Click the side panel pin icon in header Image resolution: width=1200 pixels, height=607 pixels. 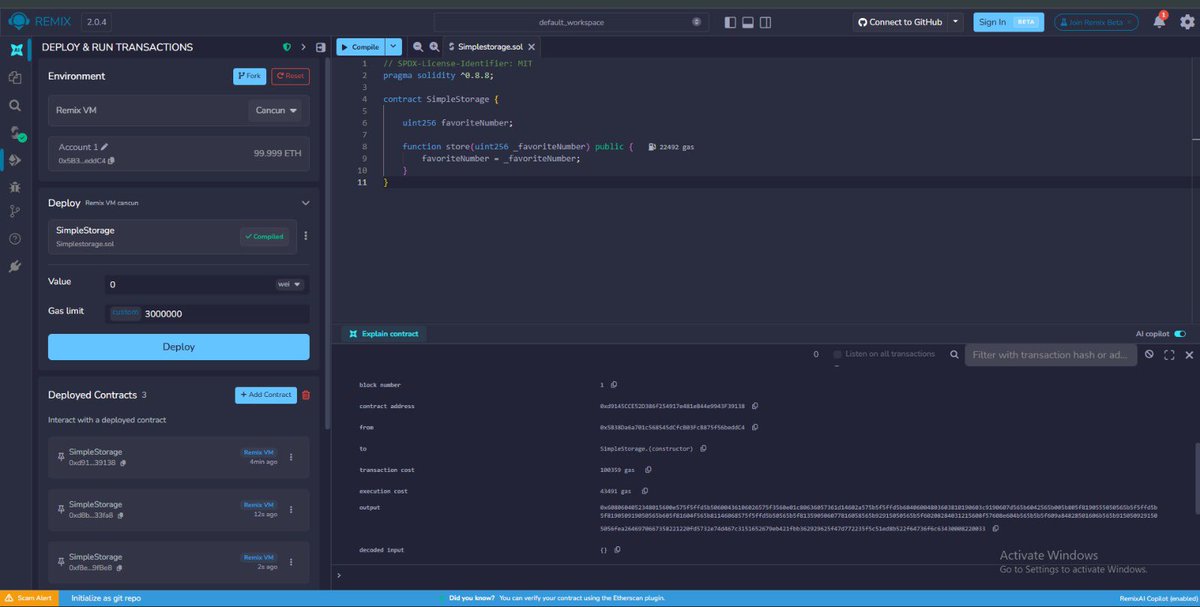pos(320,47)
